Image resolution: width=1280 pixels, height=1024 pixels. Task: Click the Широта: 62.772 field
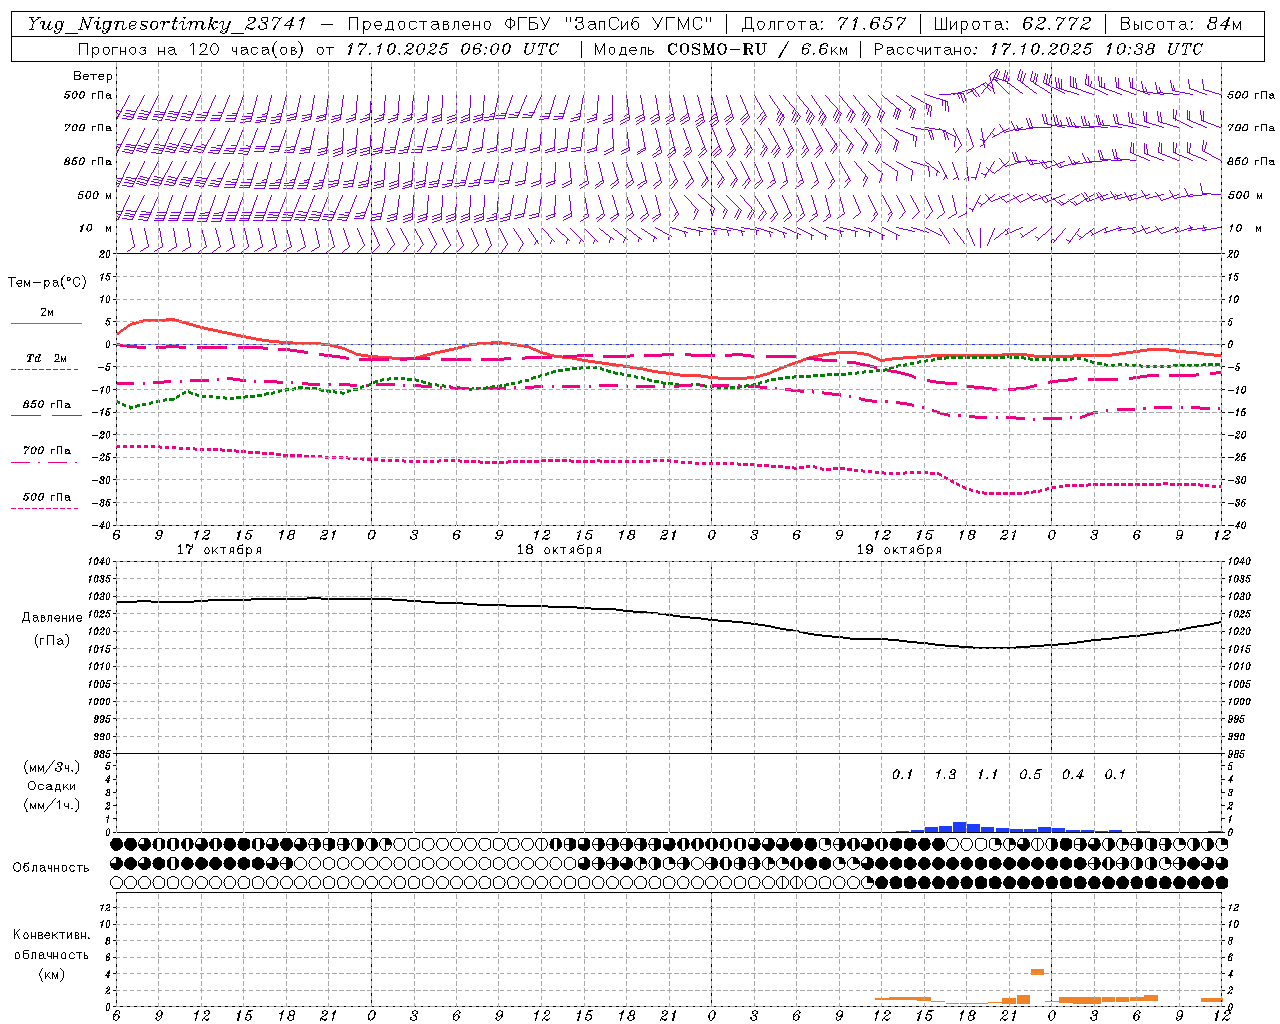[1013, 24]
